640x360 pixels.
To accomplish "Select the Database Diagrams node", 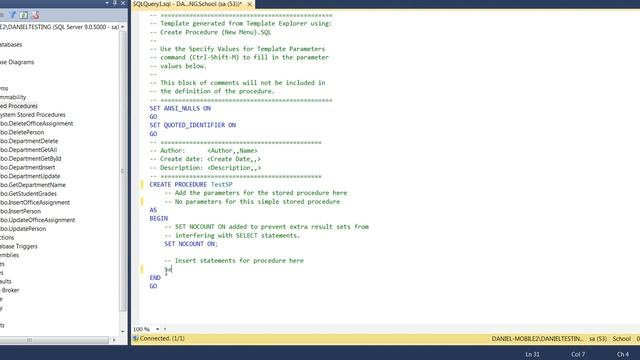I will point(17,62).
